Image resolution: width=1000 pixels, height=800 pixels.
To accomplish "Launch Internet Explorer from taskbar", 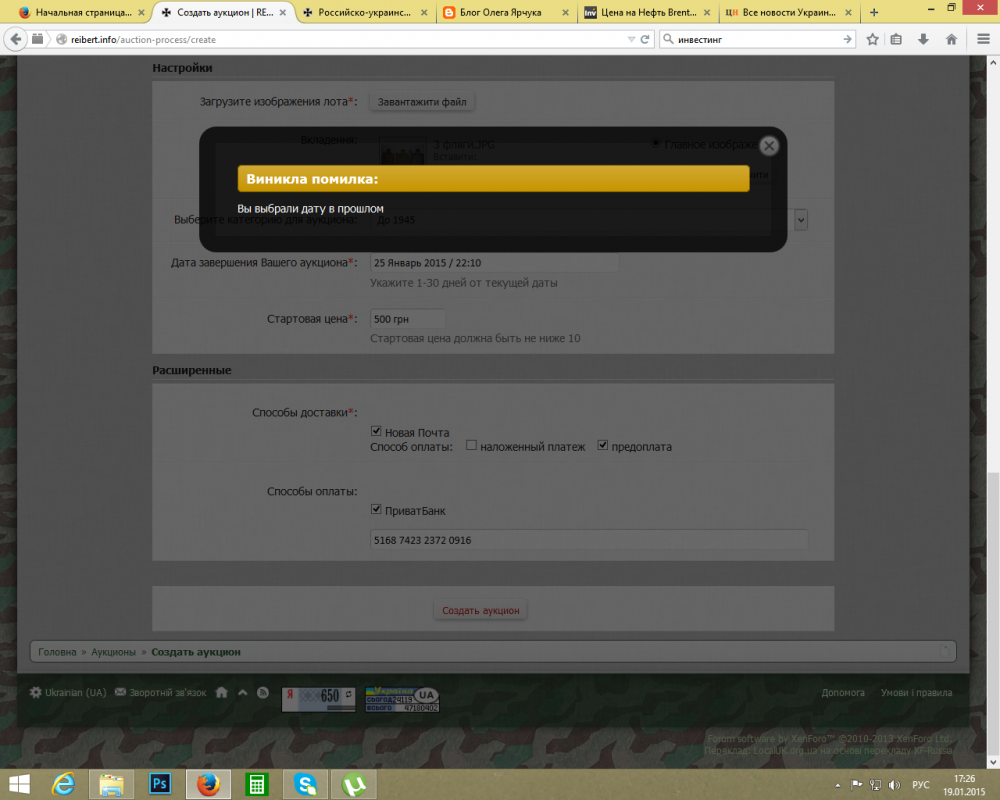I will coord(64,785).
